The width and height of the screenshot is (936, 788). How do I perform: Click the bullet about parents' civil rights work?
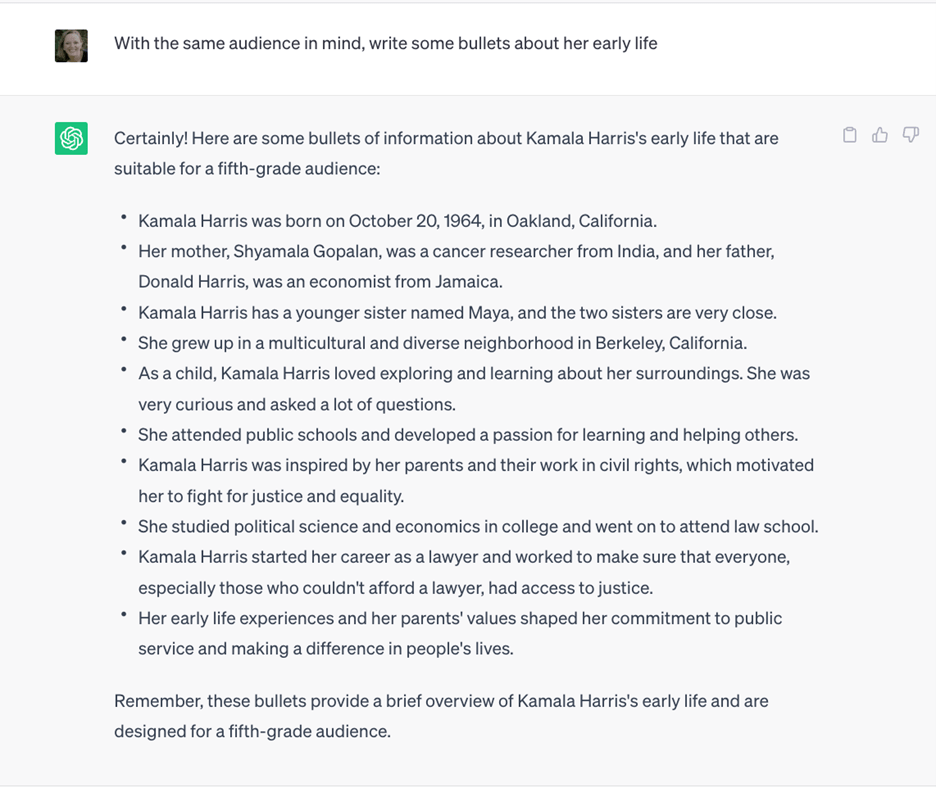475,465
